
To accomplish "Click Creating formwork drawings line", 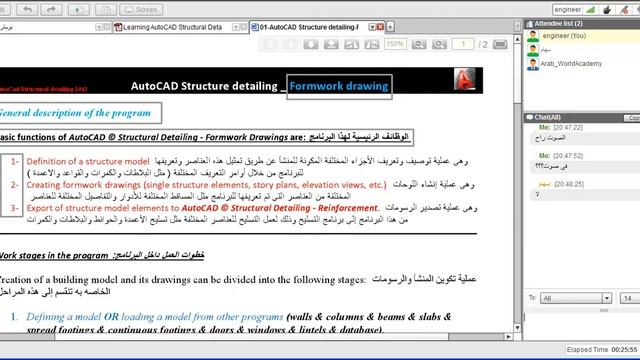I will pyautogui.click(x=206, y=185).
